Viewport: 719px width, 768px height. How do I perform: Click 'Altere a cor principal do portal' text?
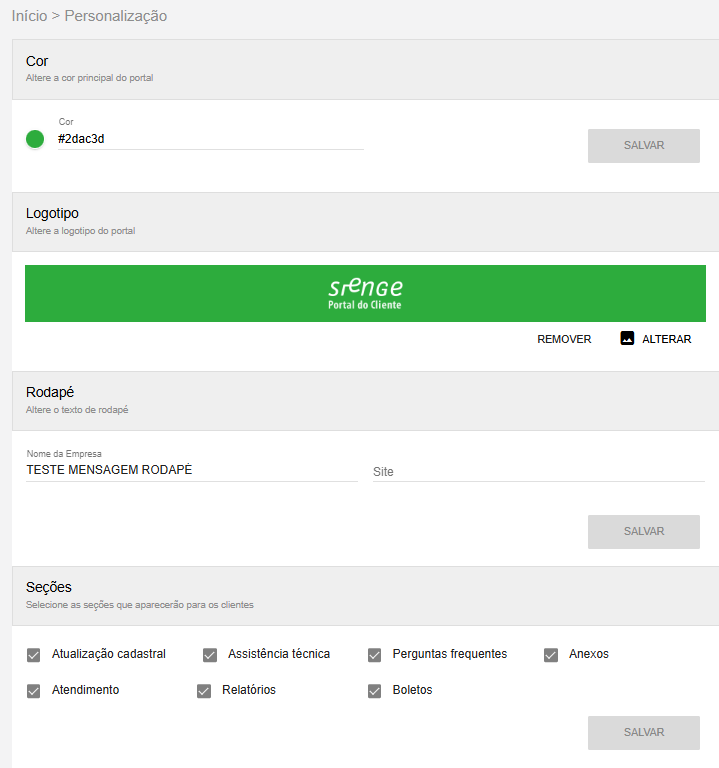click(90, 78)
